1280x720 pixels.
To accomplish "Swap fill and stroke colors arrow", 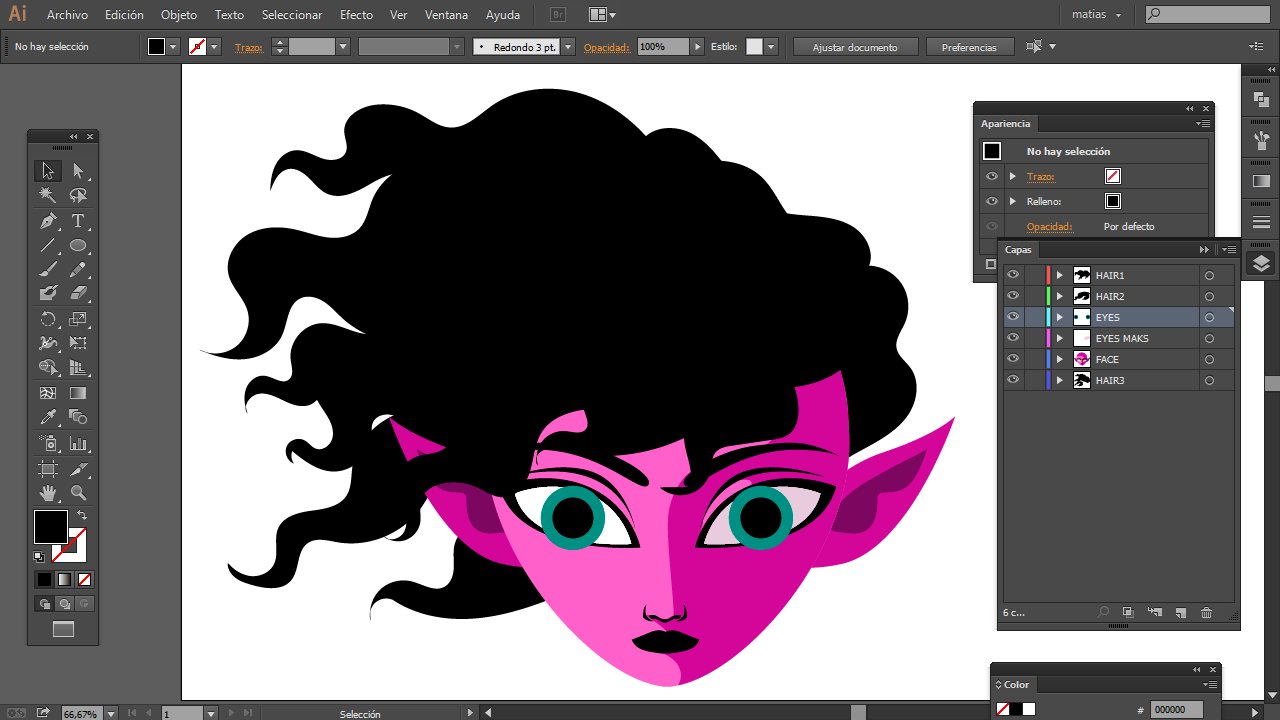I will pyautogui.click(x=81, y=515).
